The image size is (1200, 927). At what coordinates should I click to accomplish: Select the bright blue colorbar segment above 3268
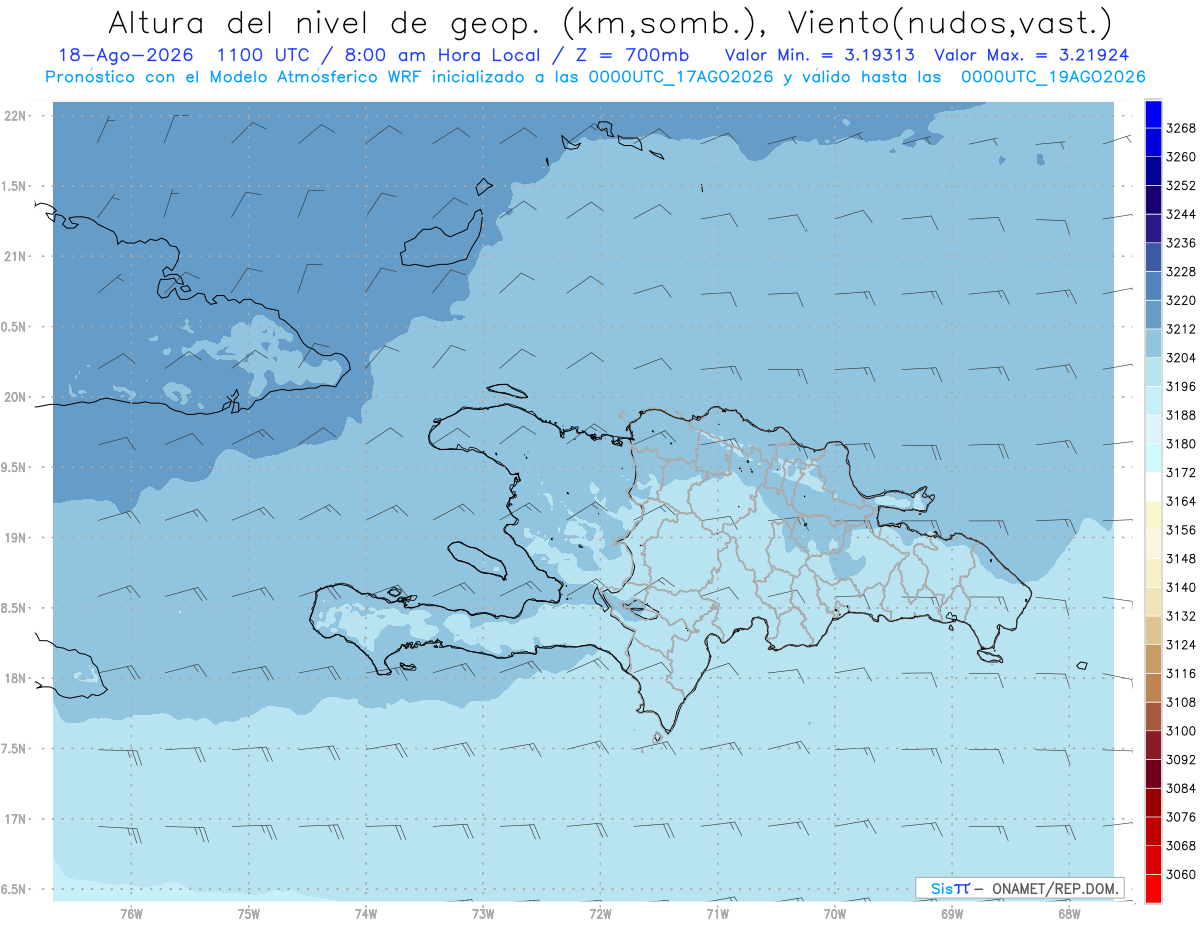click(1152, 114)
